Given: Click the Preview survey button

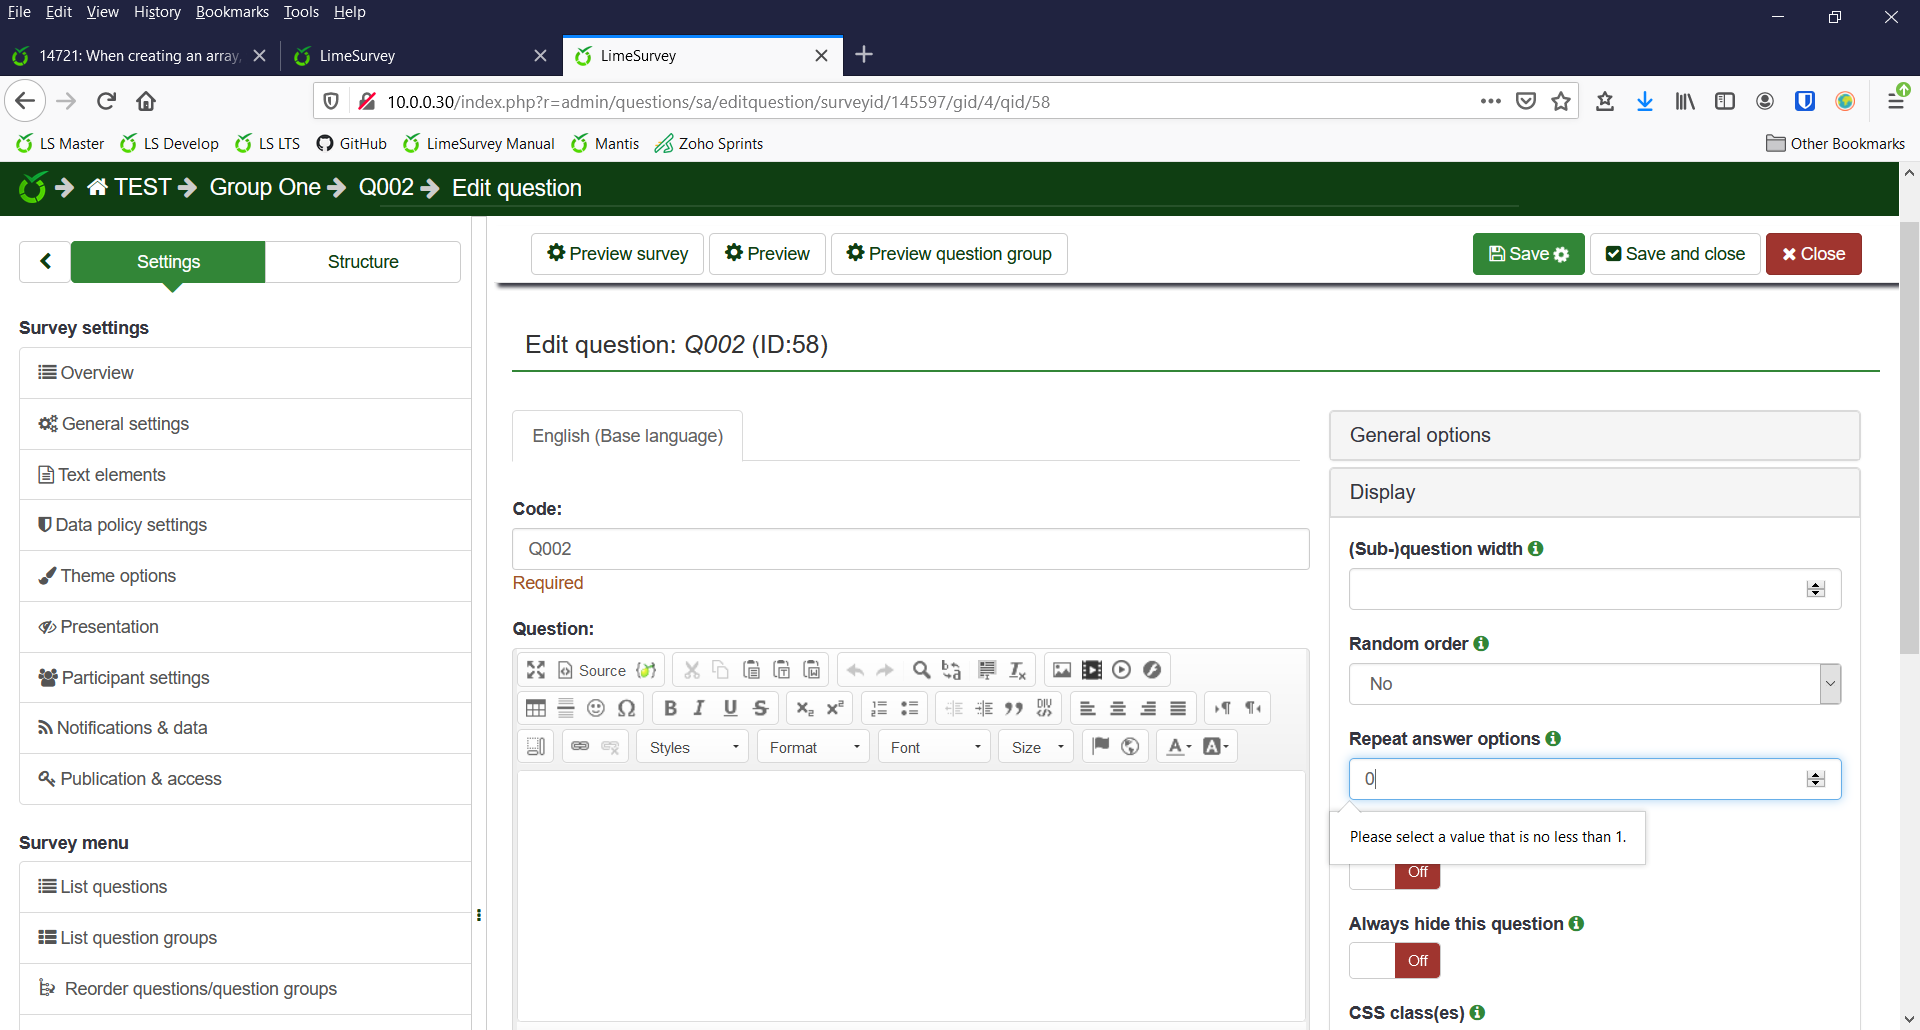Looking at the screenshot, I should click(617, 254).
